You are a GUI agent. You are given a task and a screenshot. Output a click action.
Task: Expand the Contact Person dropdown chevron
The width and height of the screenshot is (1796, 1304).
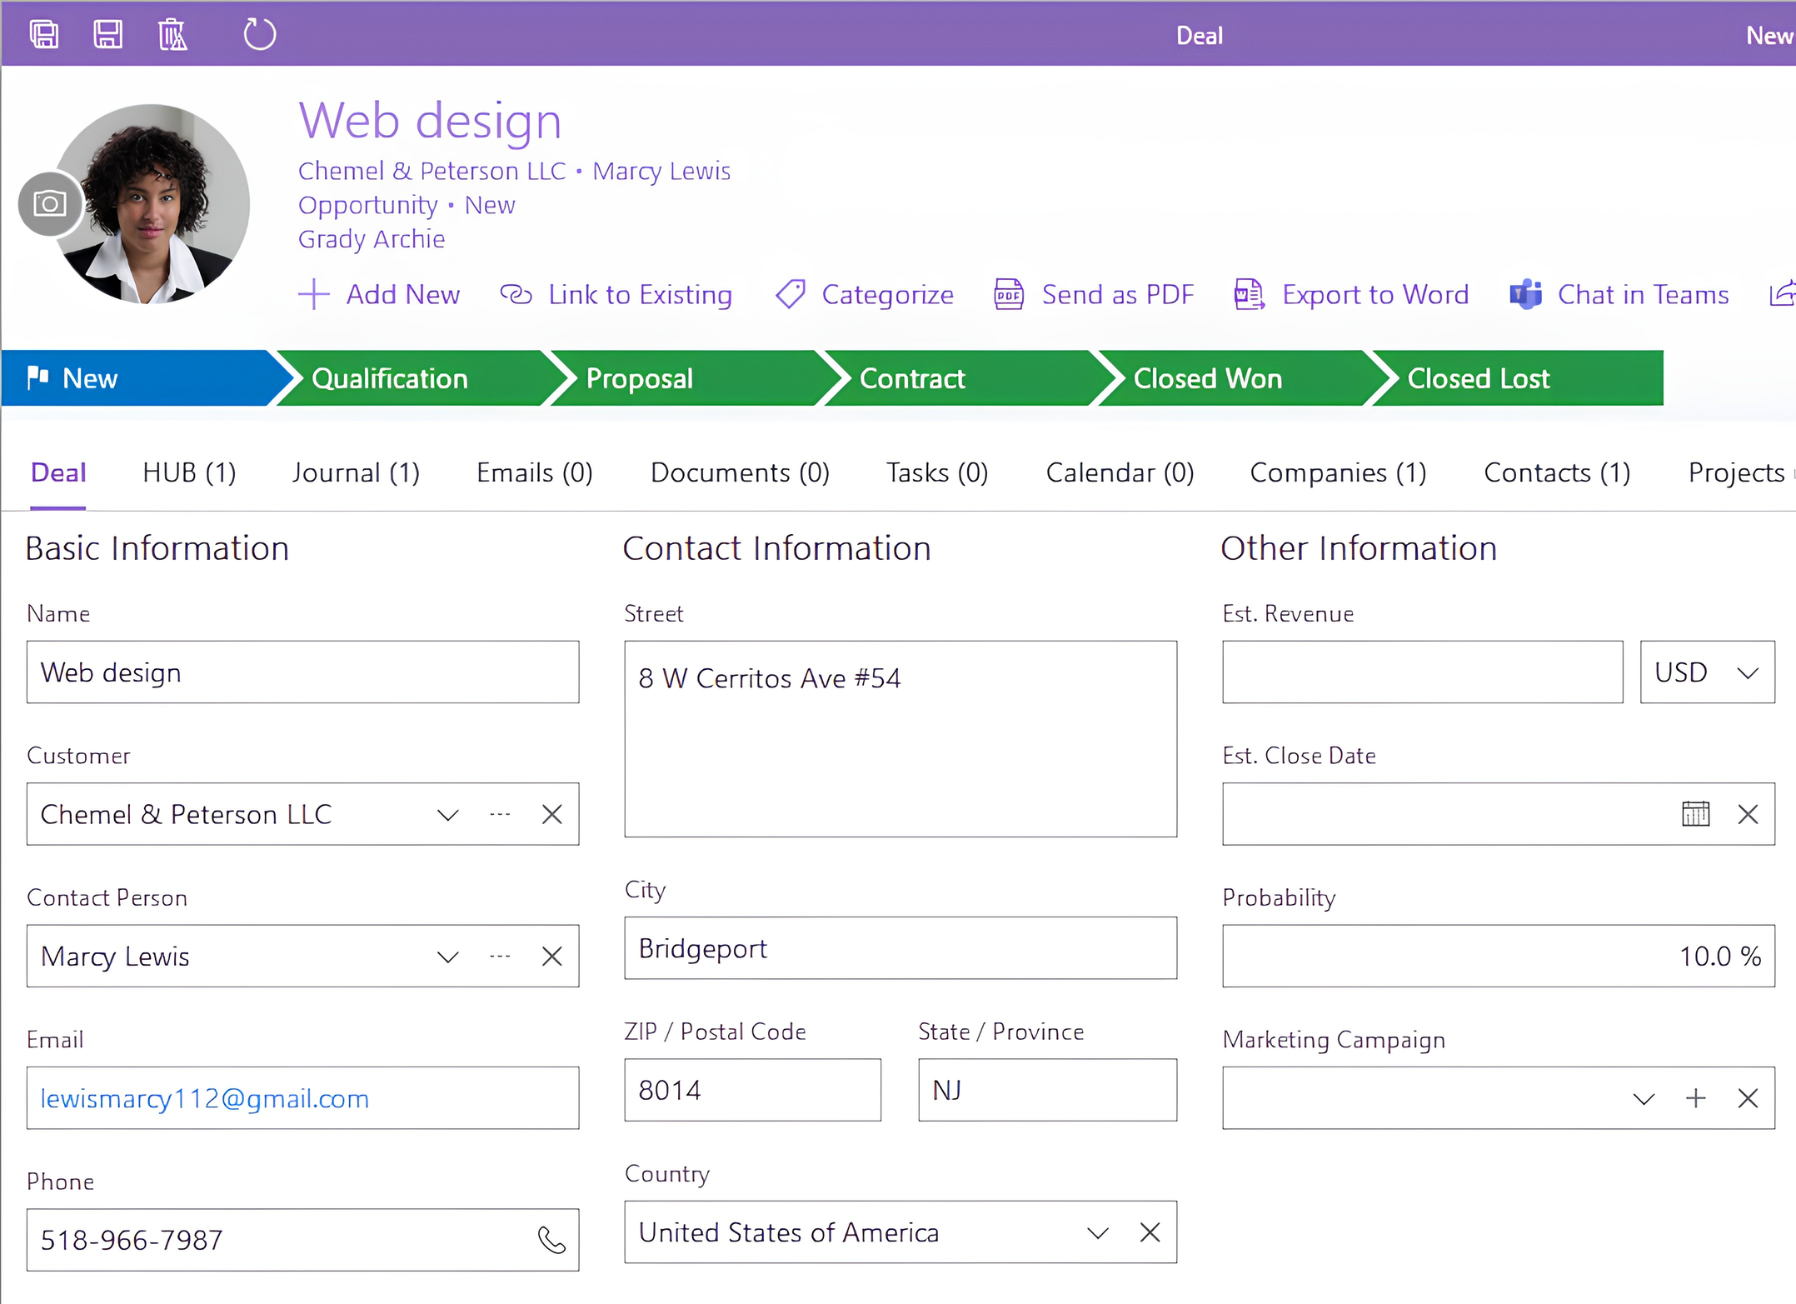coord(448,957)
